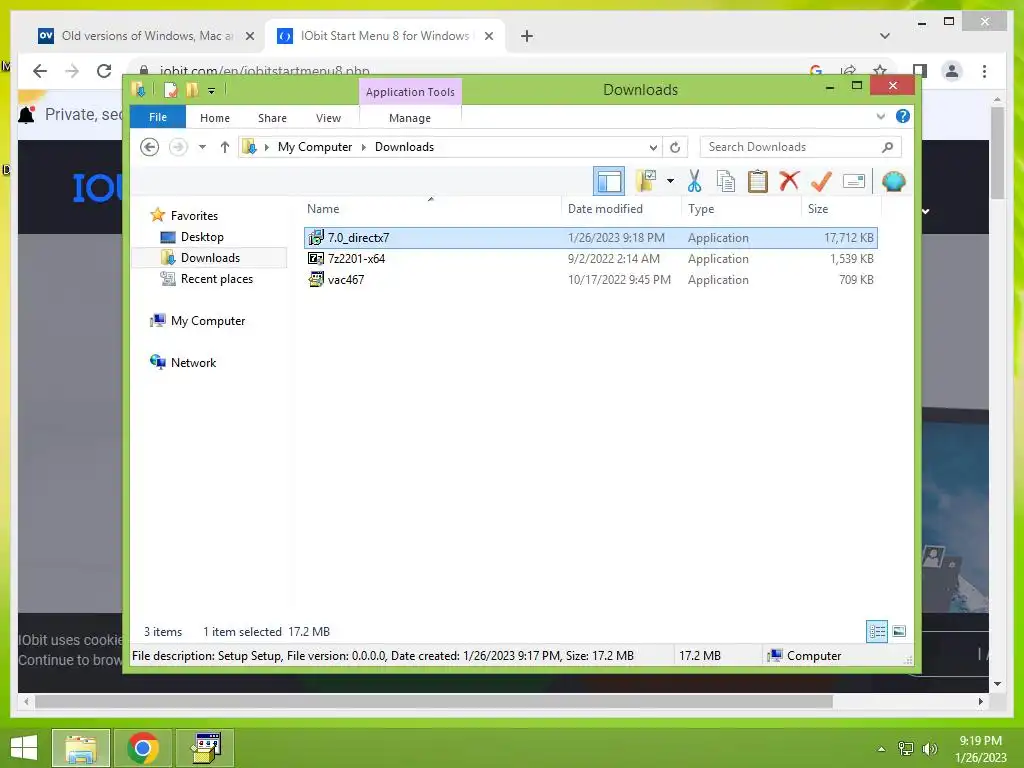The image size is (1024, 768).
Task: Click the search magnifier icon
Action: (x=887, y=147)
